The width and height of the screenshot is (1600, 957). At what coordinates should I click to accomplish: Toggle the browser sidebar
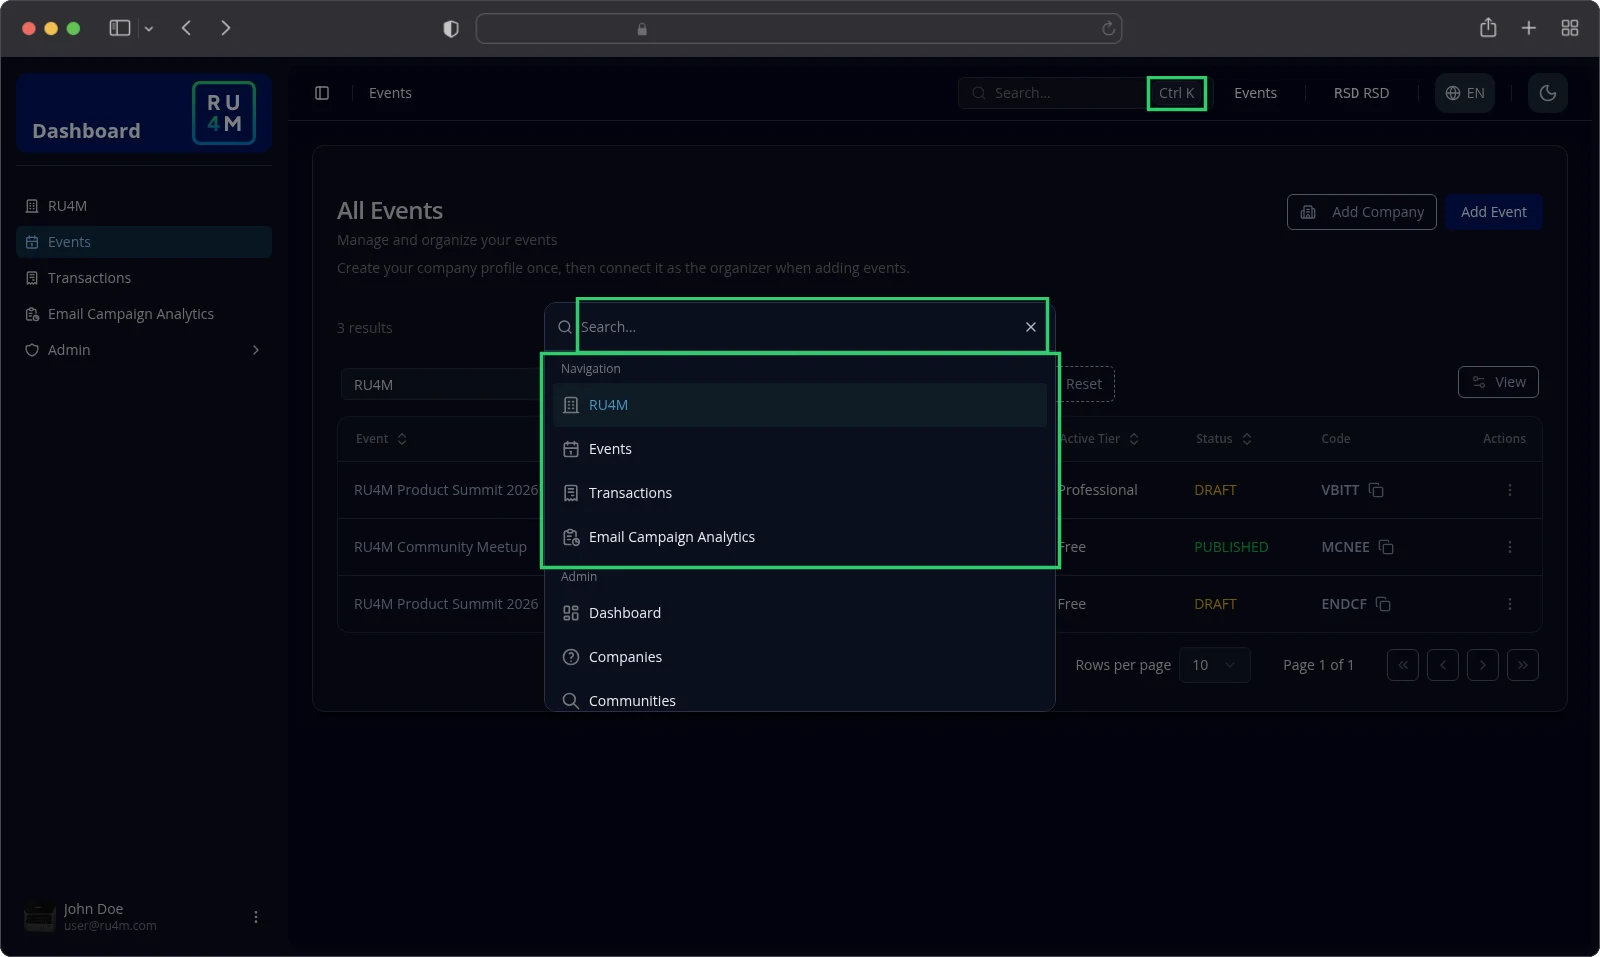click(120, 28)
